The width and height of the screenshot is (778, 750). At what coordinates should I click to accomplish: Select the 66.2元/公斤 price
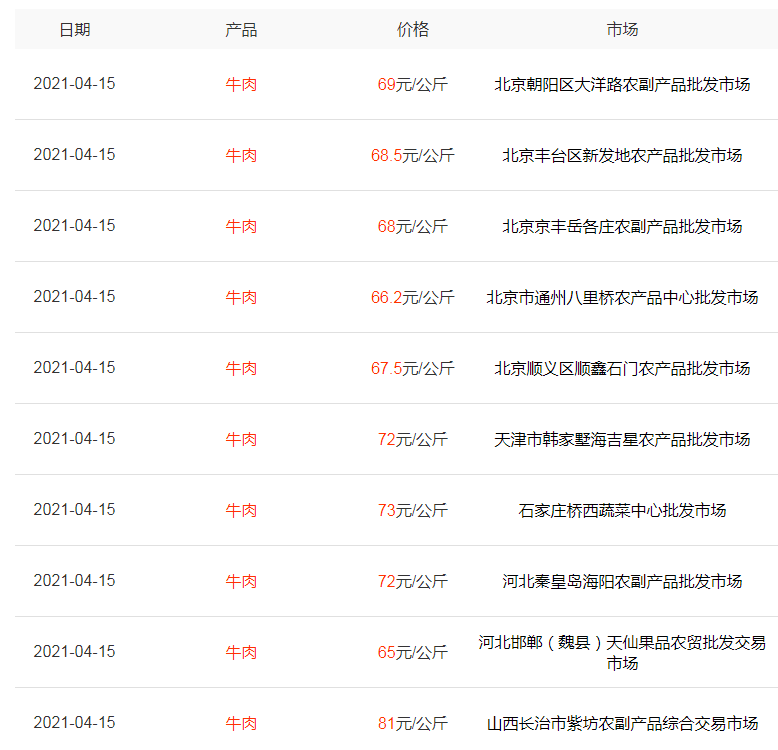412,297
